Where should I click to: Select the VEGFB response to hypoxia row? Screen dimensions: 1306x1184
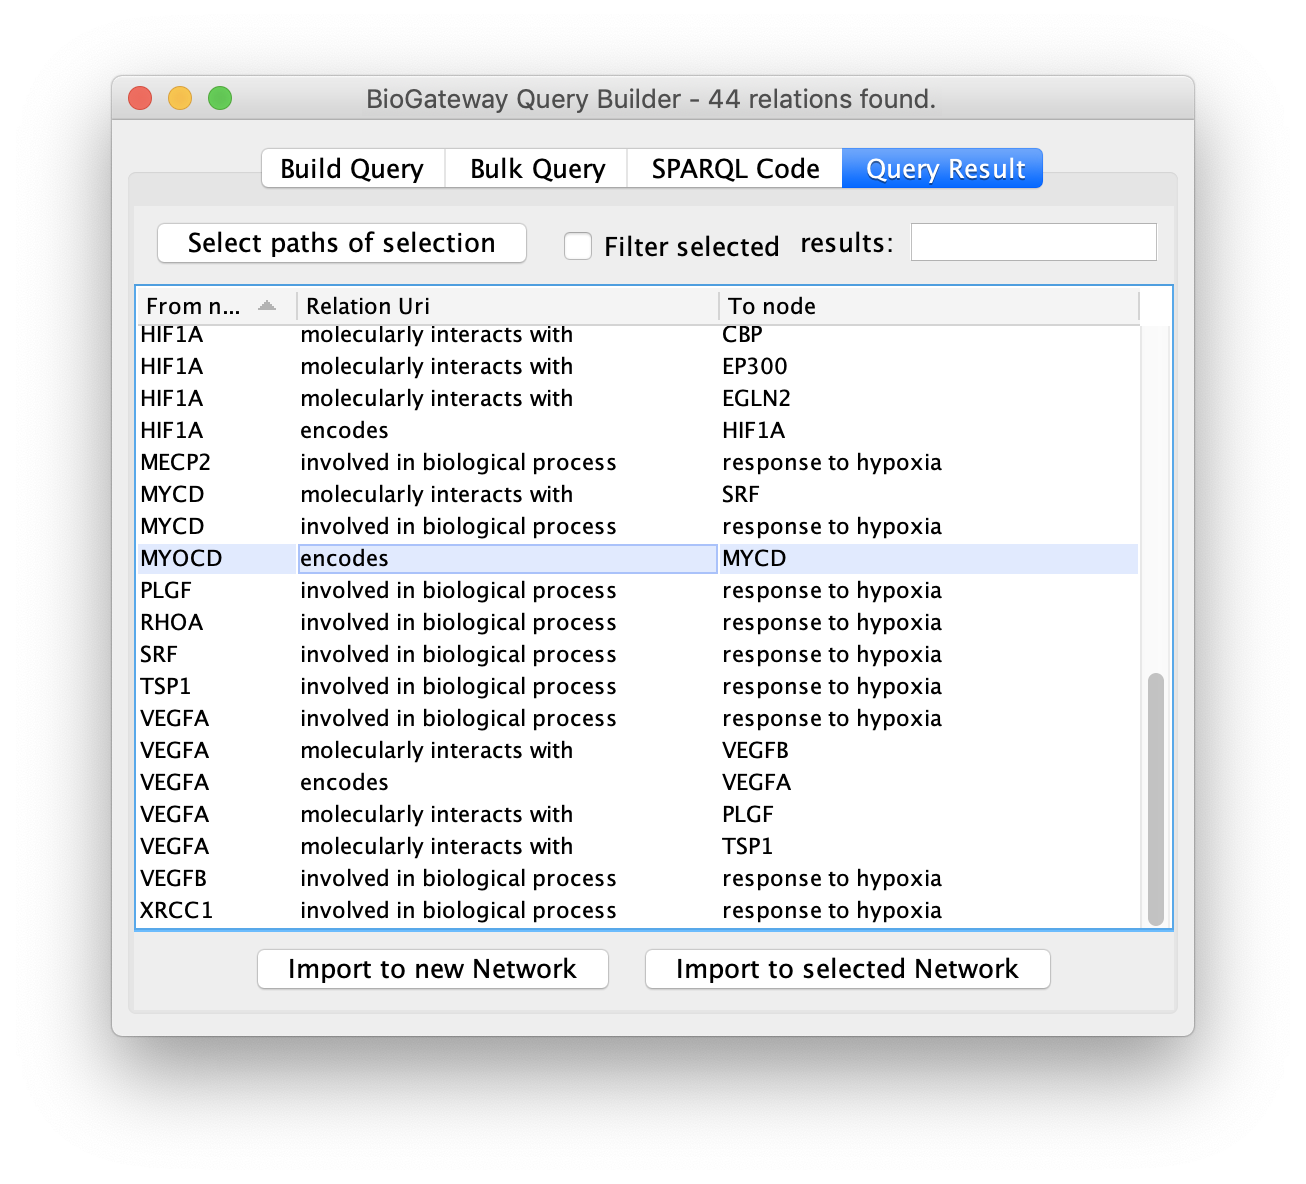tap(638, 878)
